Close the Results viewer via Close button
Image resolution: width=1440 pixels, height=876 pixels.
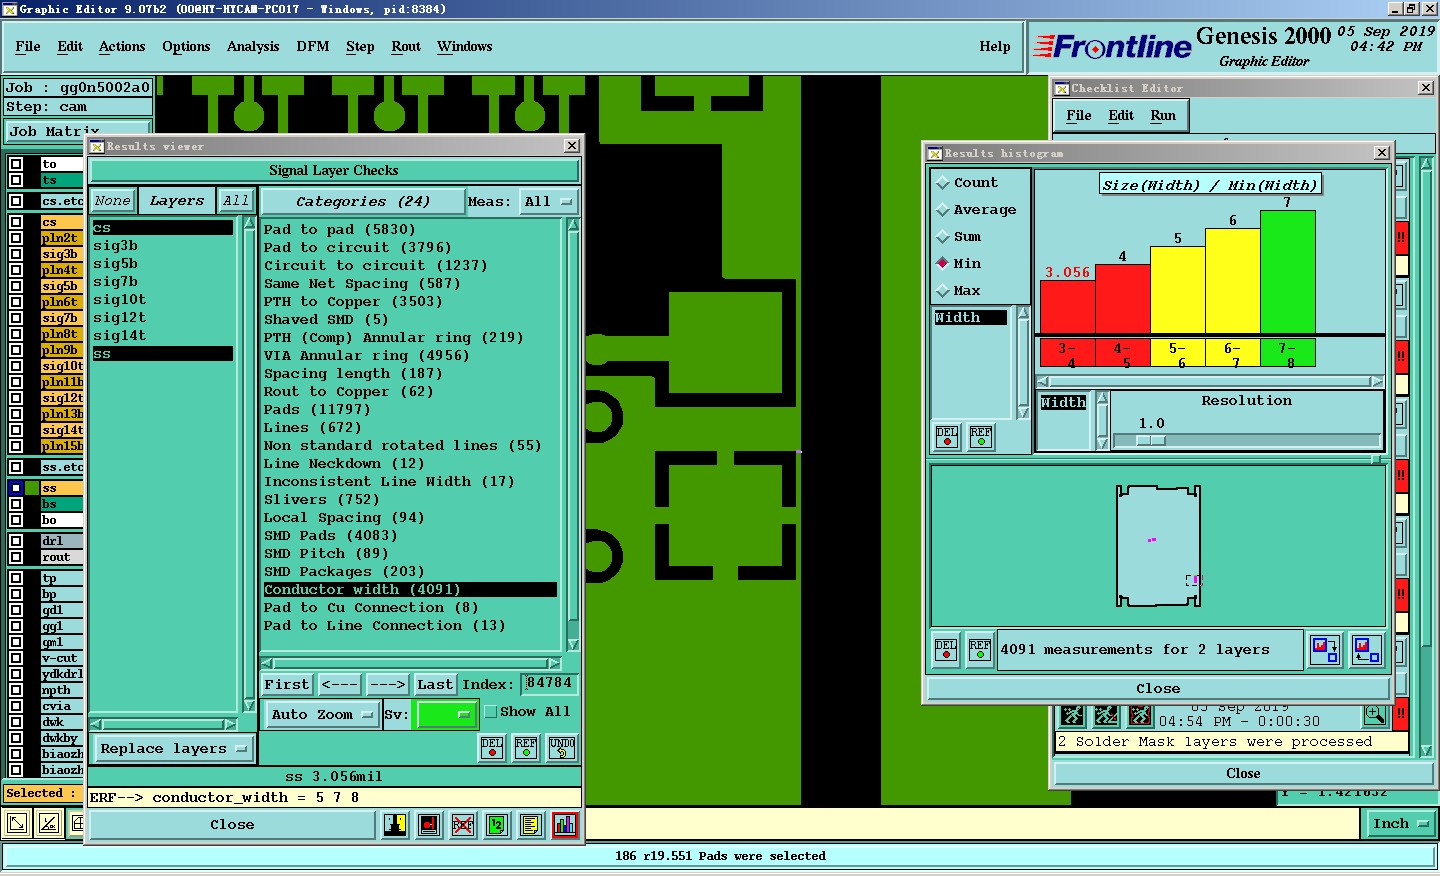coord(232,825)
